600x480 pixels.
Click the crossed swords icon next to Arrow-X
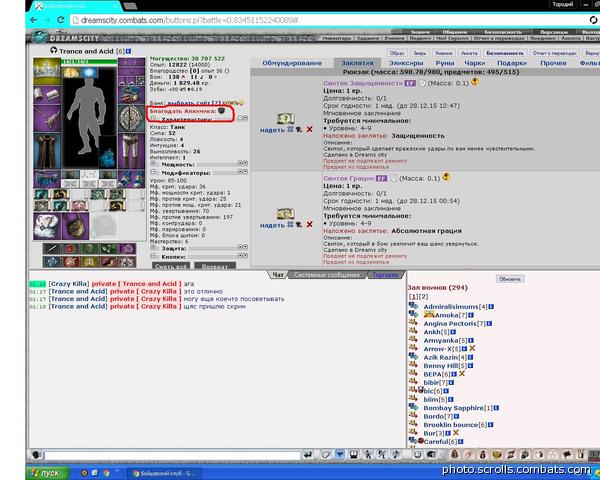click(x=472, y=348)
